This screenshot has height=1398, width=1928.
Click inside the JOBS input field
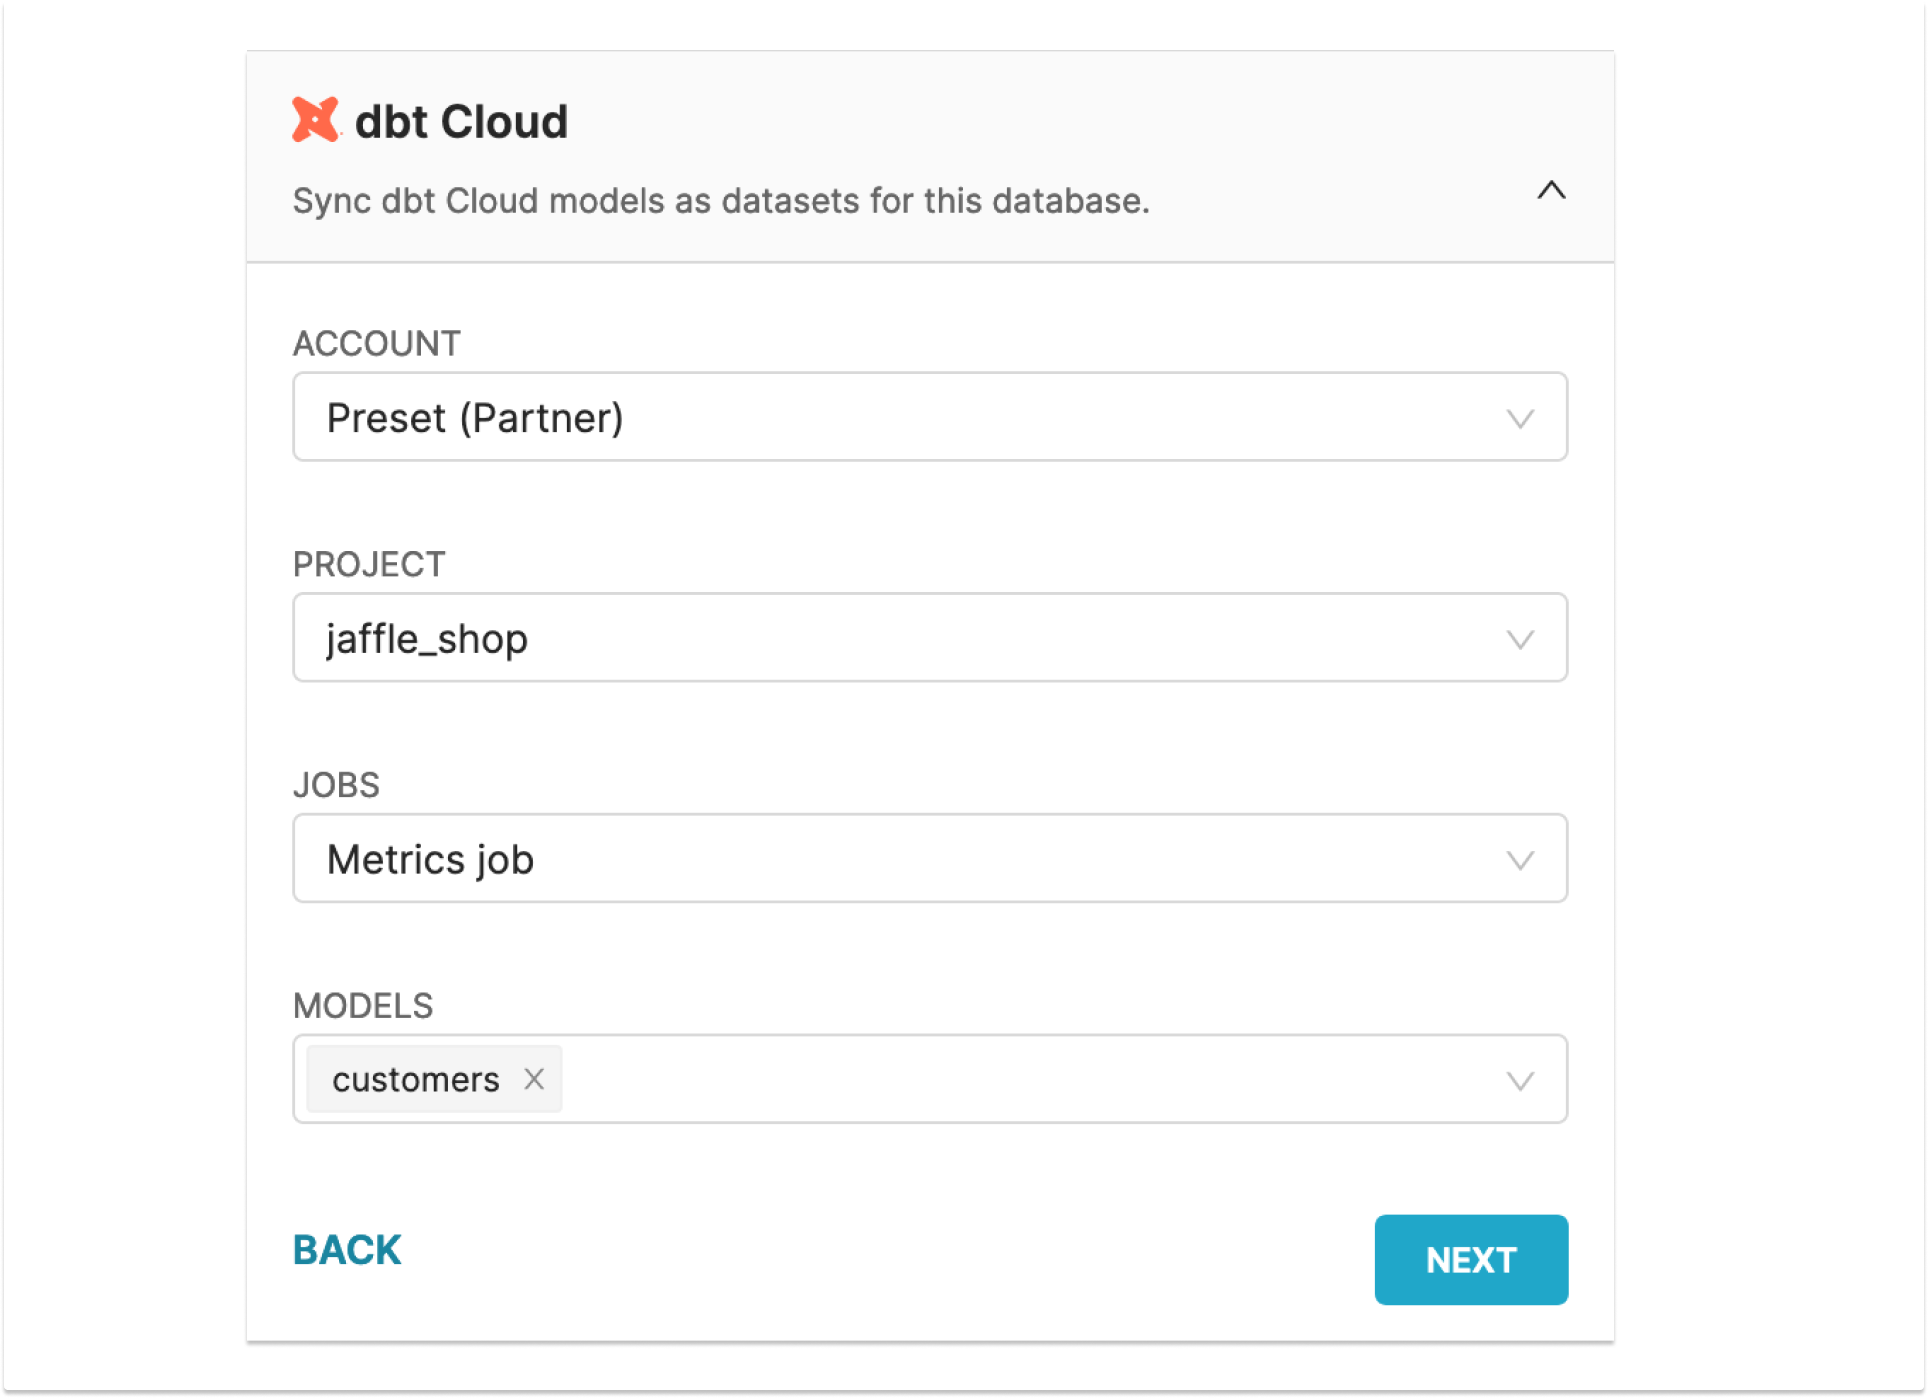pyautogui.click(x=800, y=858)
